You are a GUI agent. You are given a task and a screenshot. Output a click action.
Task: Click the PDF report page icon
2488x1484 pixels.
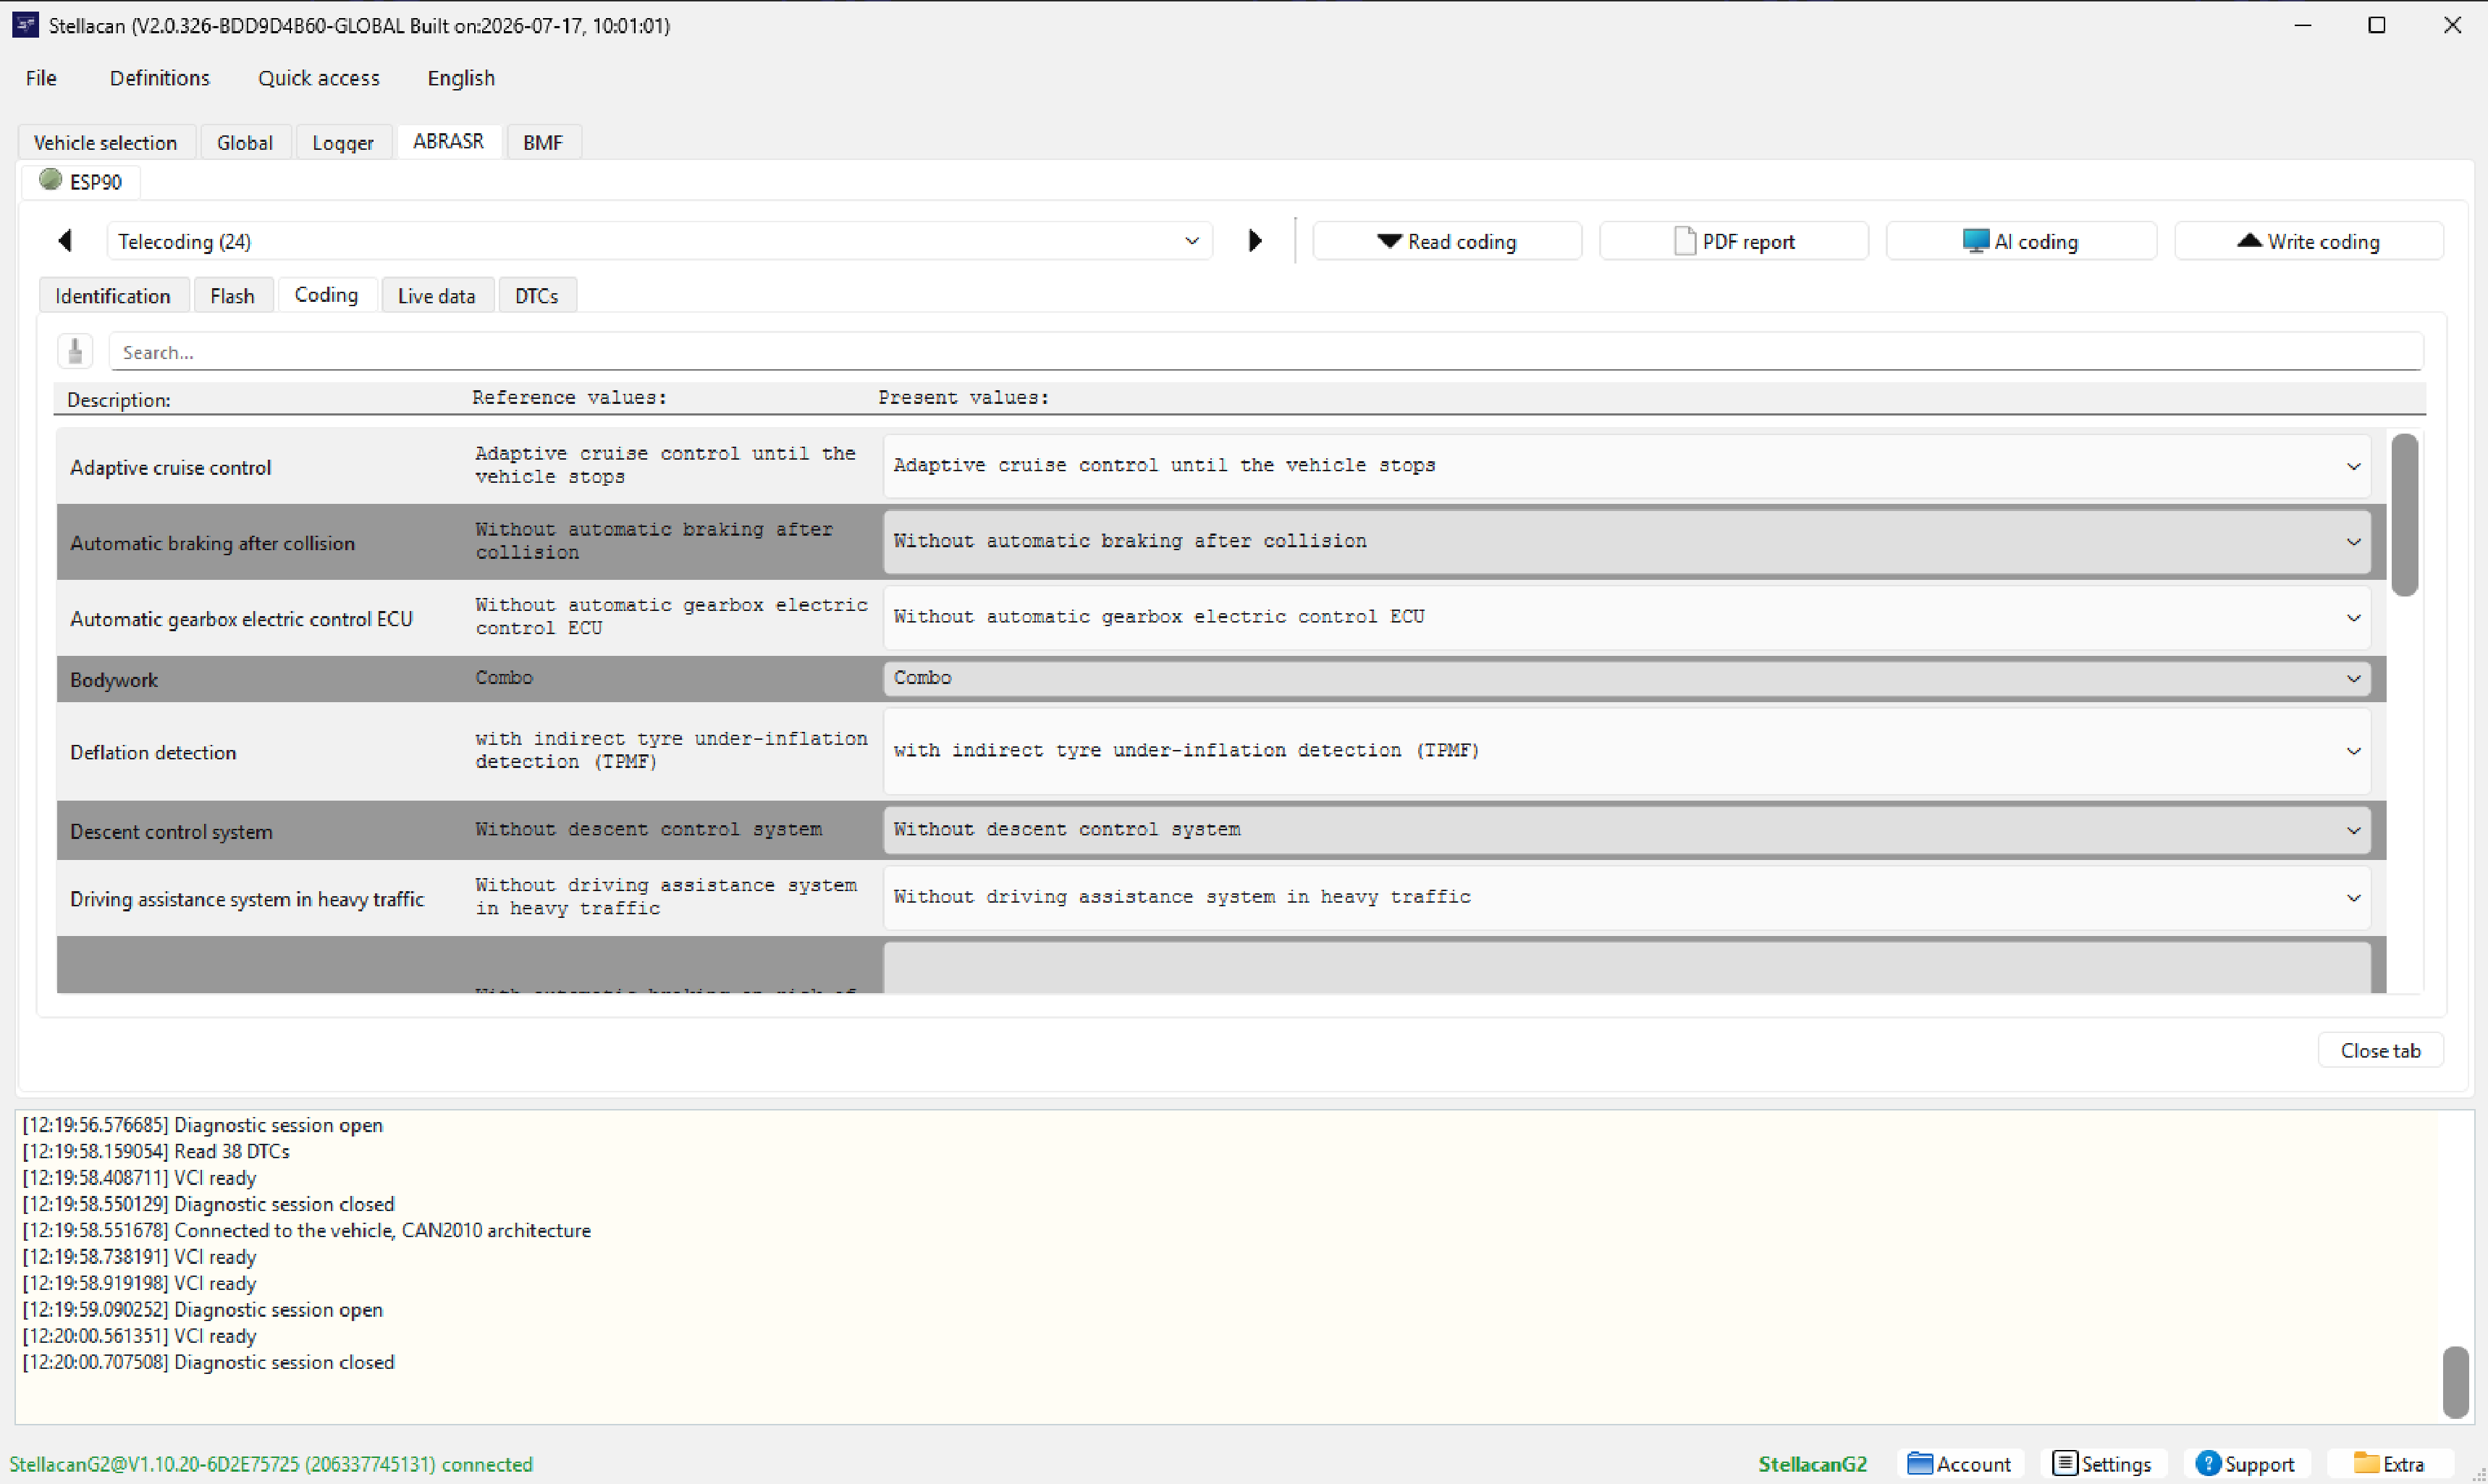click(1685, 241)
